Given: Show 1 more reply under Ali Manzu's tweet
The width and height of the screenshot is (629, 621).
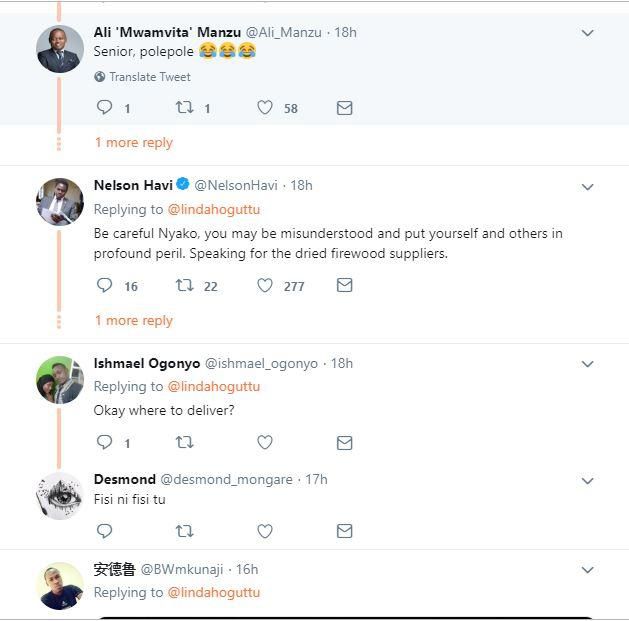Looking at the screenshot, I should 134,143.
